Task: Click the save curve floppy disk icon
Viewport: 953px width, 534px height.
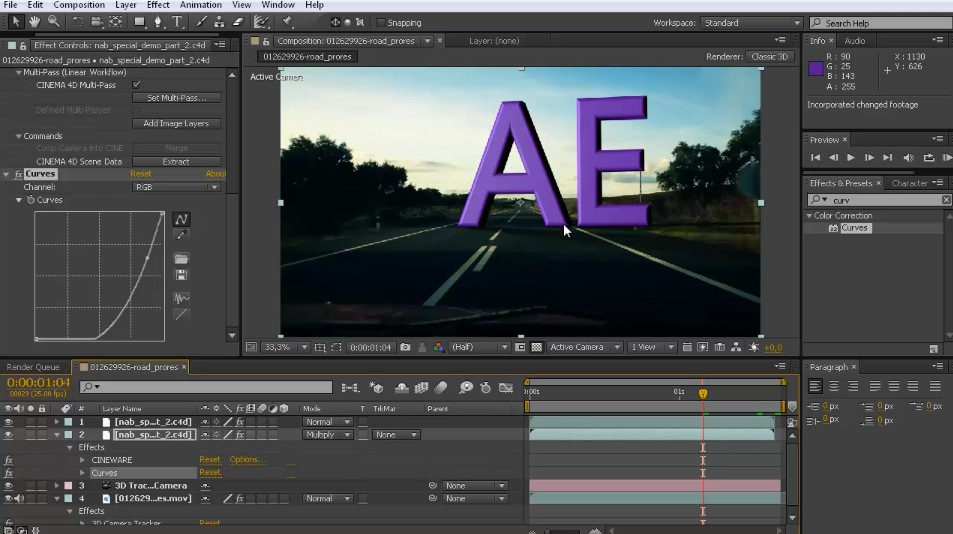Action: pyautogui.click(x=181, y=275)
